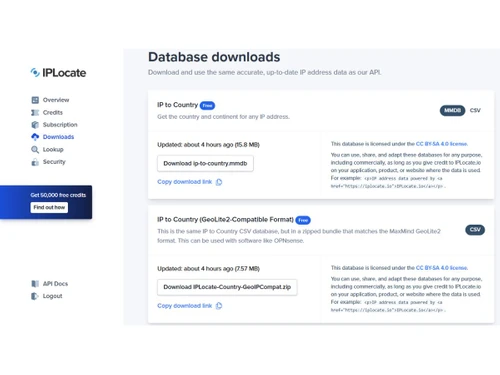Image resolution: width=500 pixels, height=375 pixels.
Task: Click the Database downloads heading
Action: pyautogui.click(x=214, y=57)
